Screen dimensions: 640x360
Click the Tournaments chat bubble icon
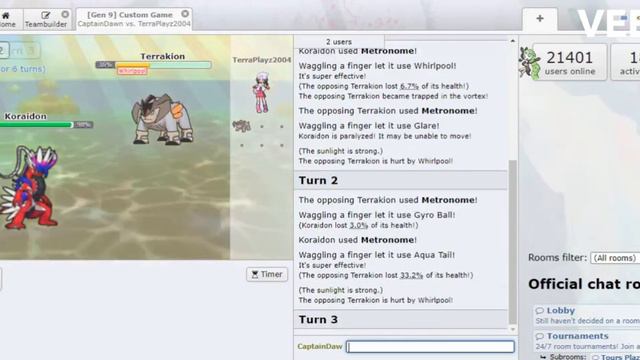tap(540, 336)
